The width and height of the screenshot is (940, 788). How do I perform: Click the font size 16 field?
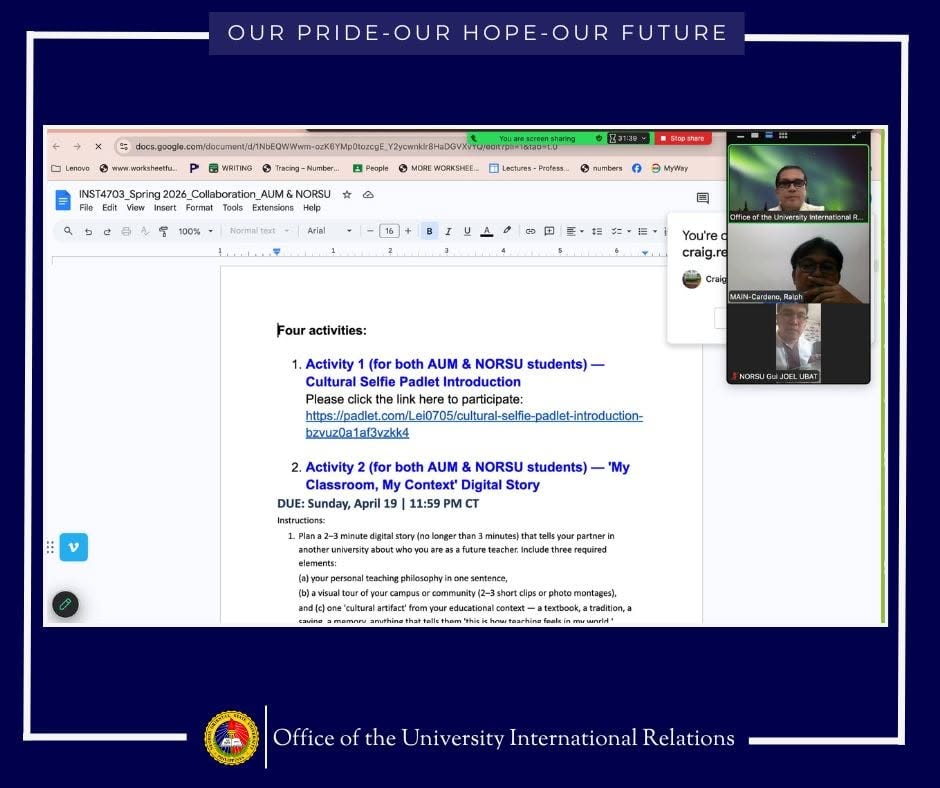pyautogui.click(x=389, y=231)
